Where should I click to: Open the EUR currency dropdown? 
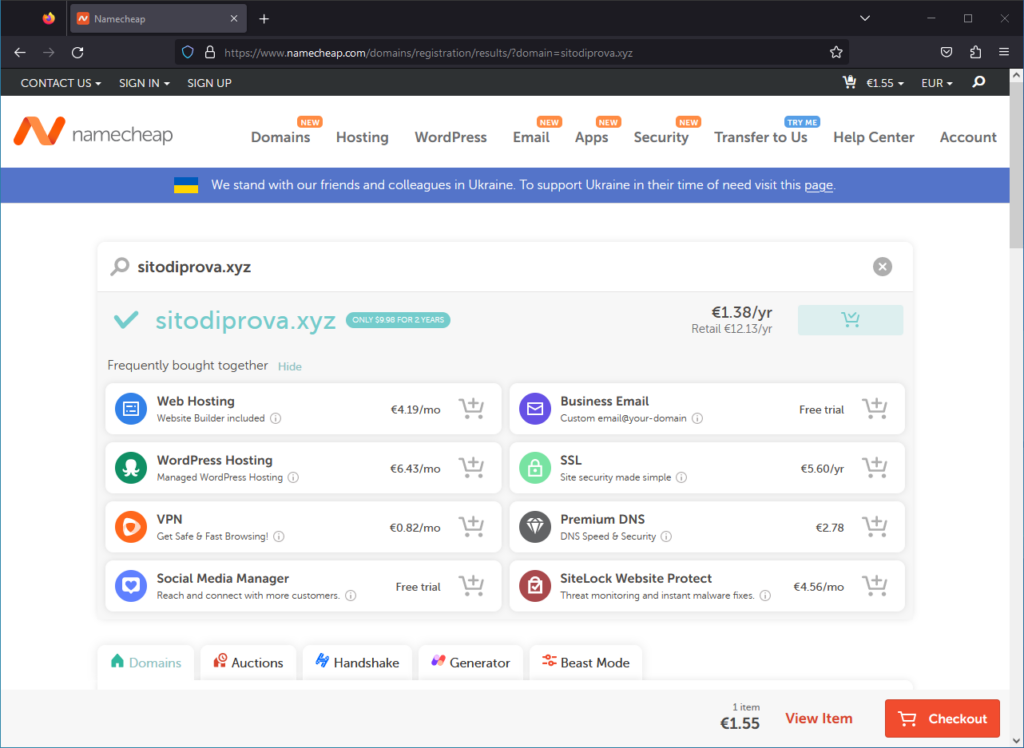click(x=936, y=83)
